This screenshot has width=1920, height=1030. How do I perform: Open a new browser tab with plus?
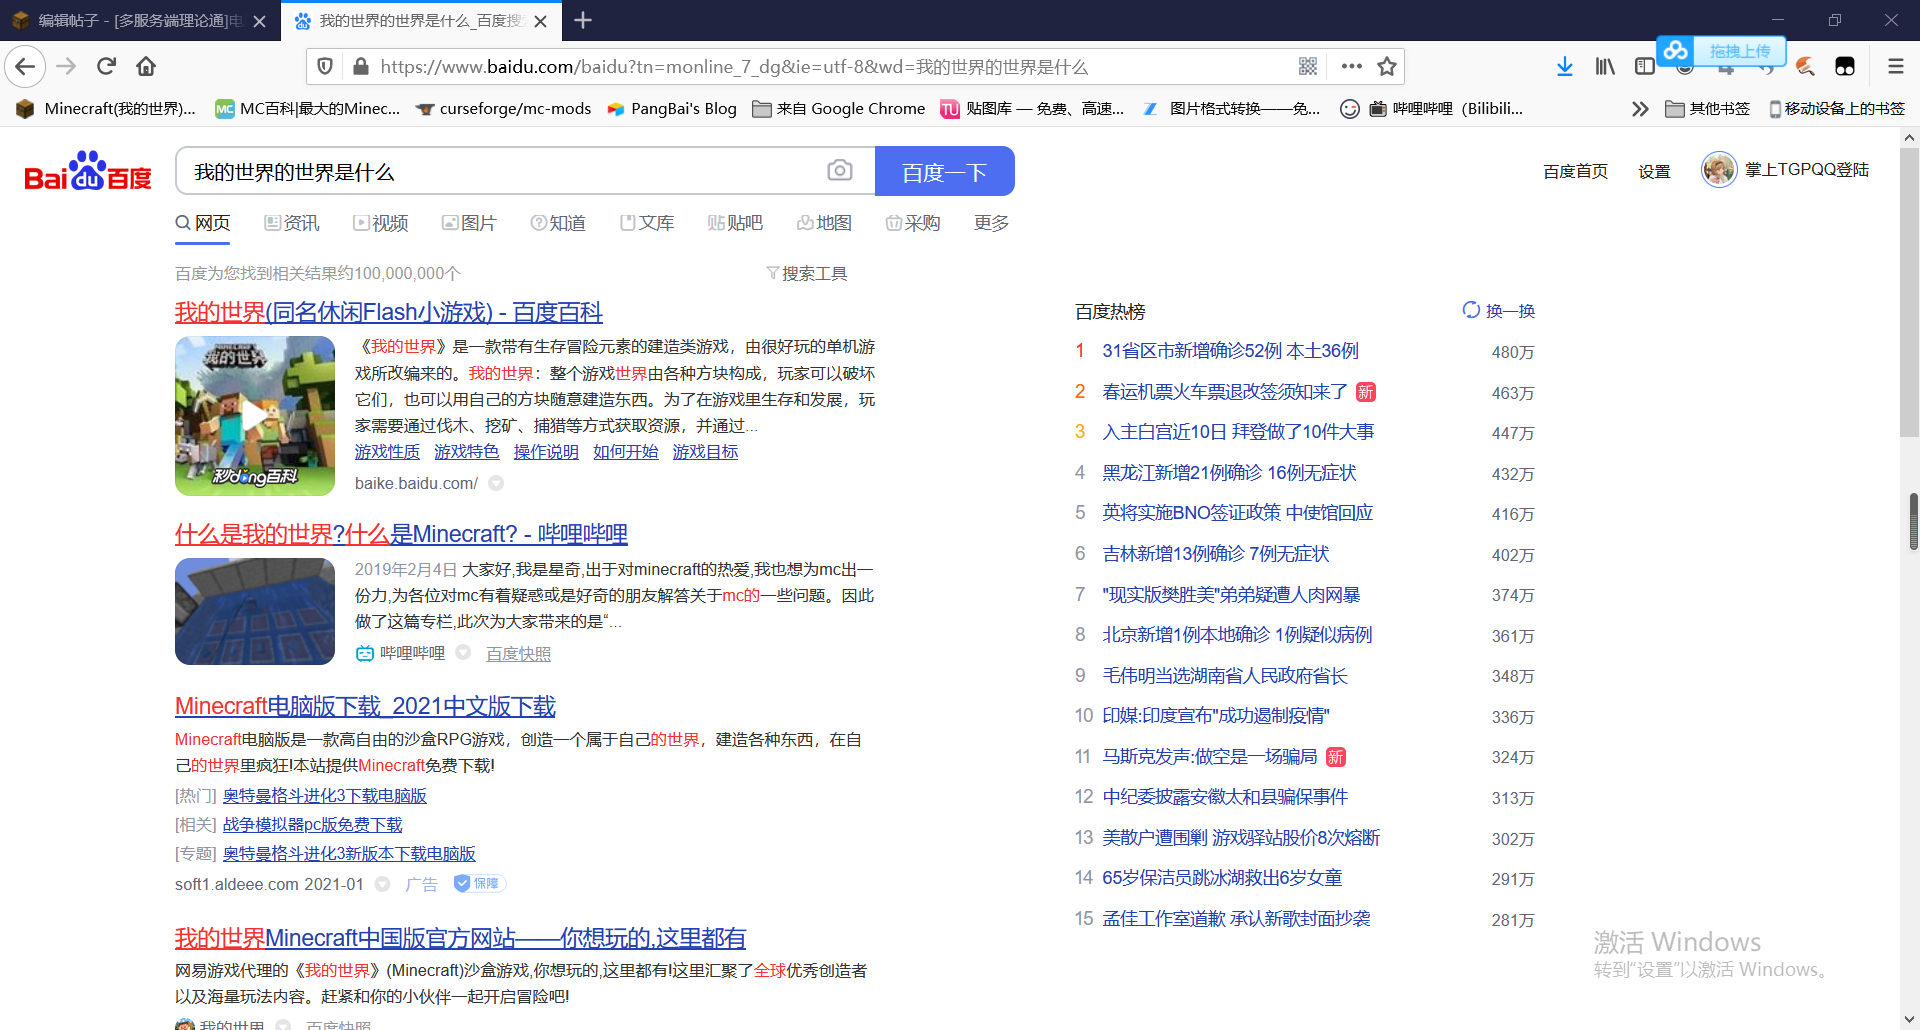(x=583, y=20)
